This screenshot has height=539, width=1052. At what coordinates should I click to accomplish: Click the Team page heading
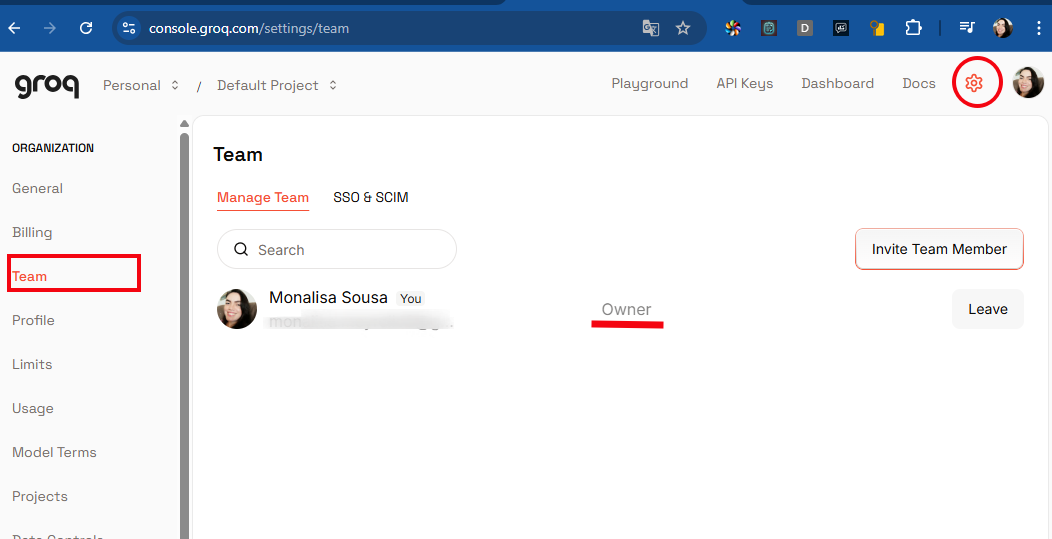(x=238, y=154)
